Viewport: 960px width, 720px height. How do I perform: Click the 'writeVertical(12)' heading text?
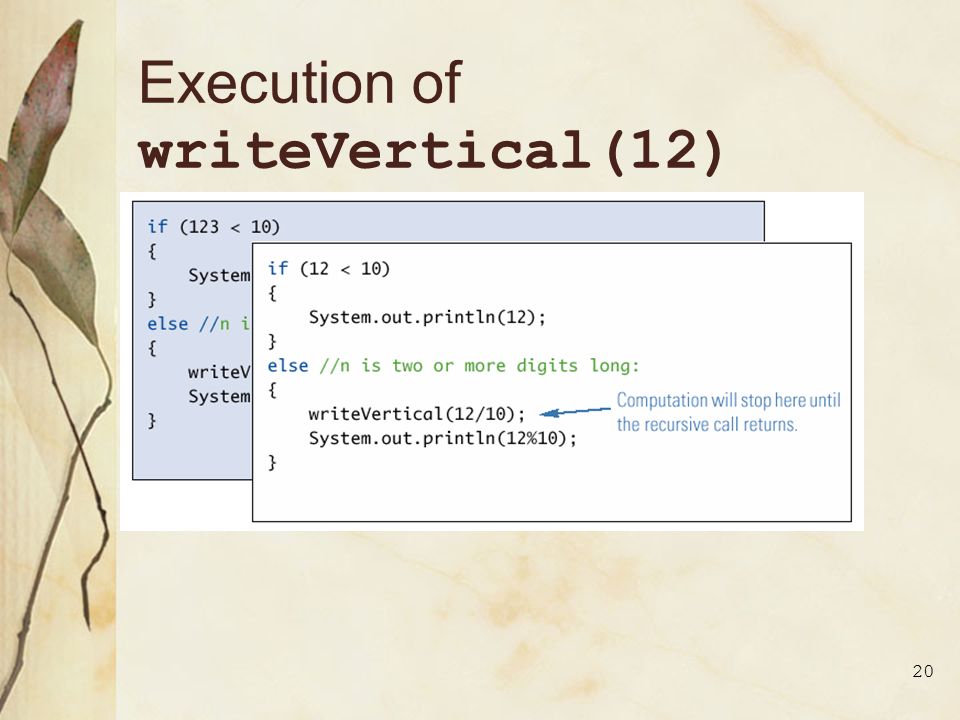pyautogui.click(x=431, y=151)
